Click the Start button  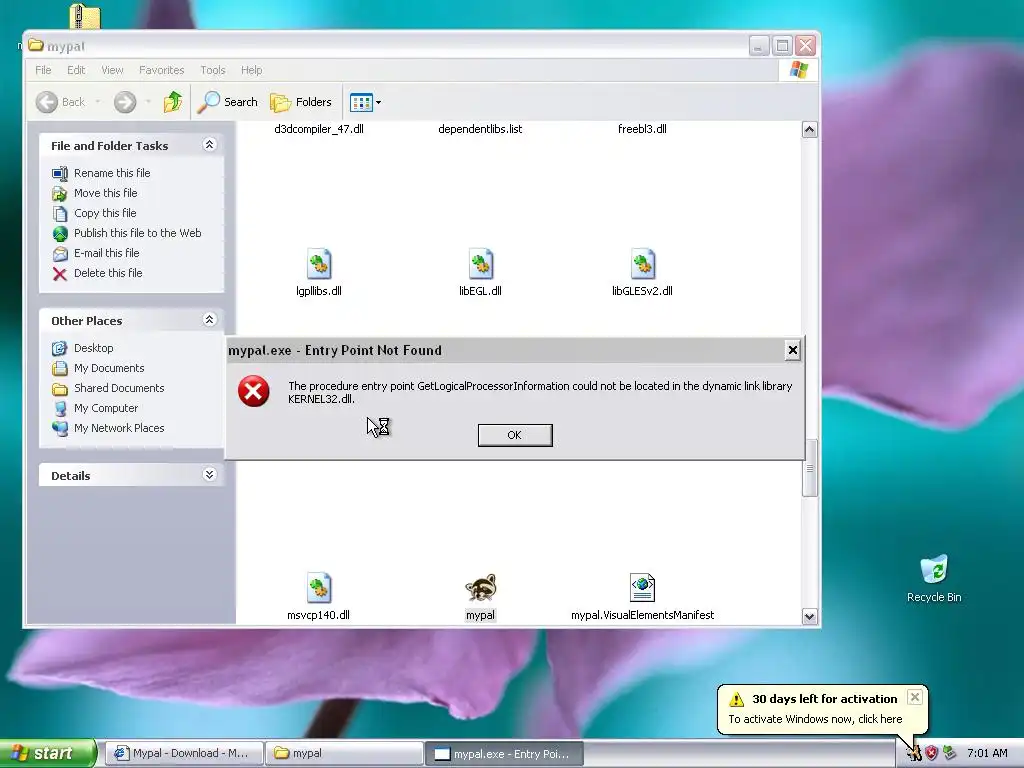click(48, 753)
